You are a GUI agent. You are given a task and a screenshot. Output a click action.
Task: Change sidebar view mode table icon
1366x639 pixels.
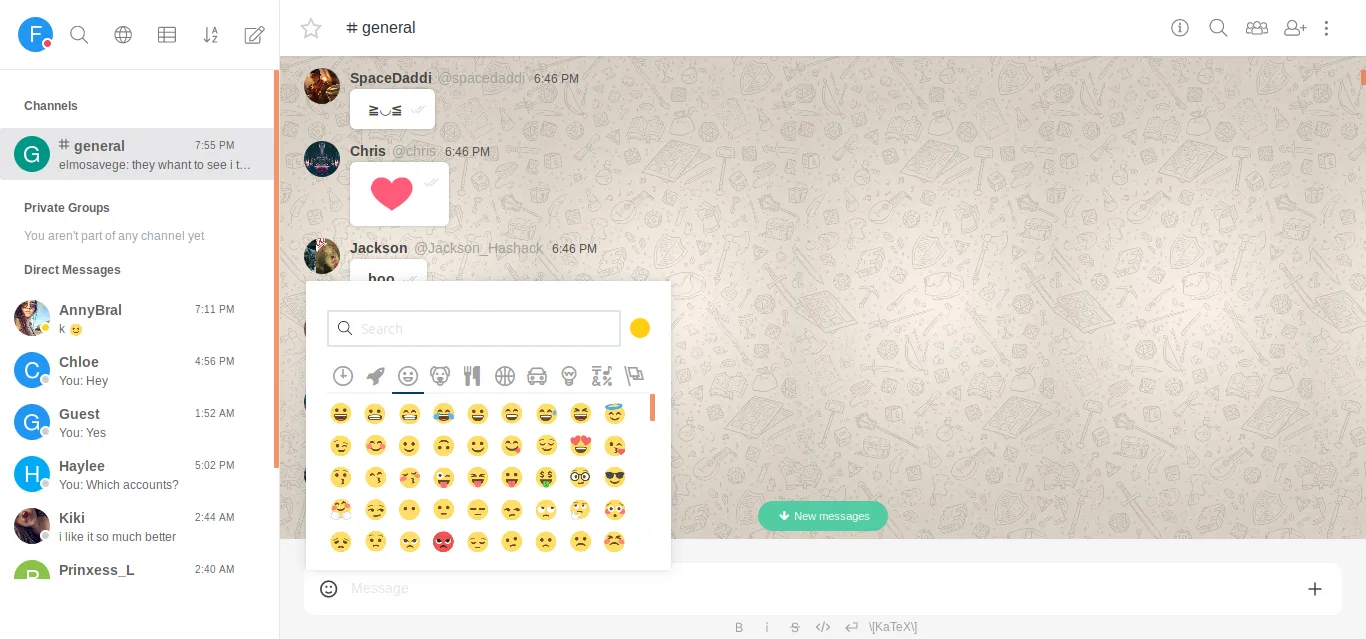167,35
